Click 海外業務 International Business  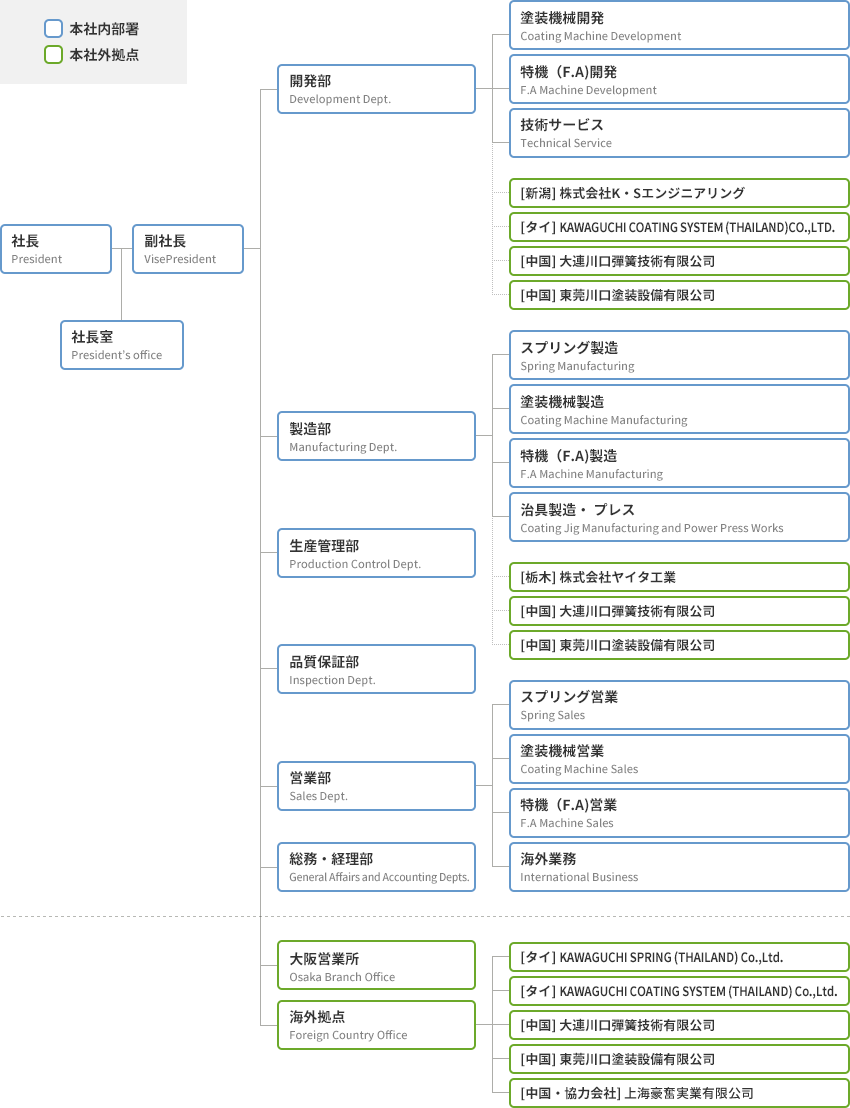click(679, 867)
